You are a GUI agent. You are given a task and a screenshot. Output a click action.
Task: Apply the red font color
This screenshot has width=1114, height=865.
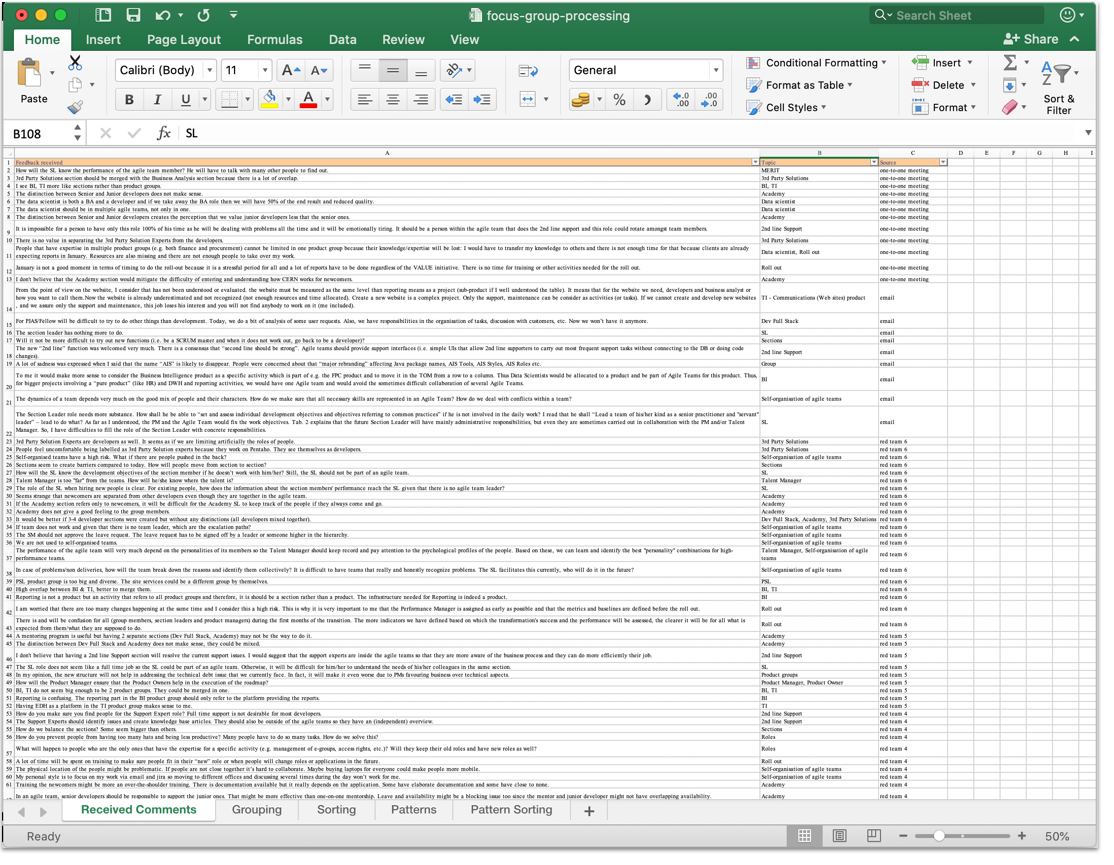(308, 99)
